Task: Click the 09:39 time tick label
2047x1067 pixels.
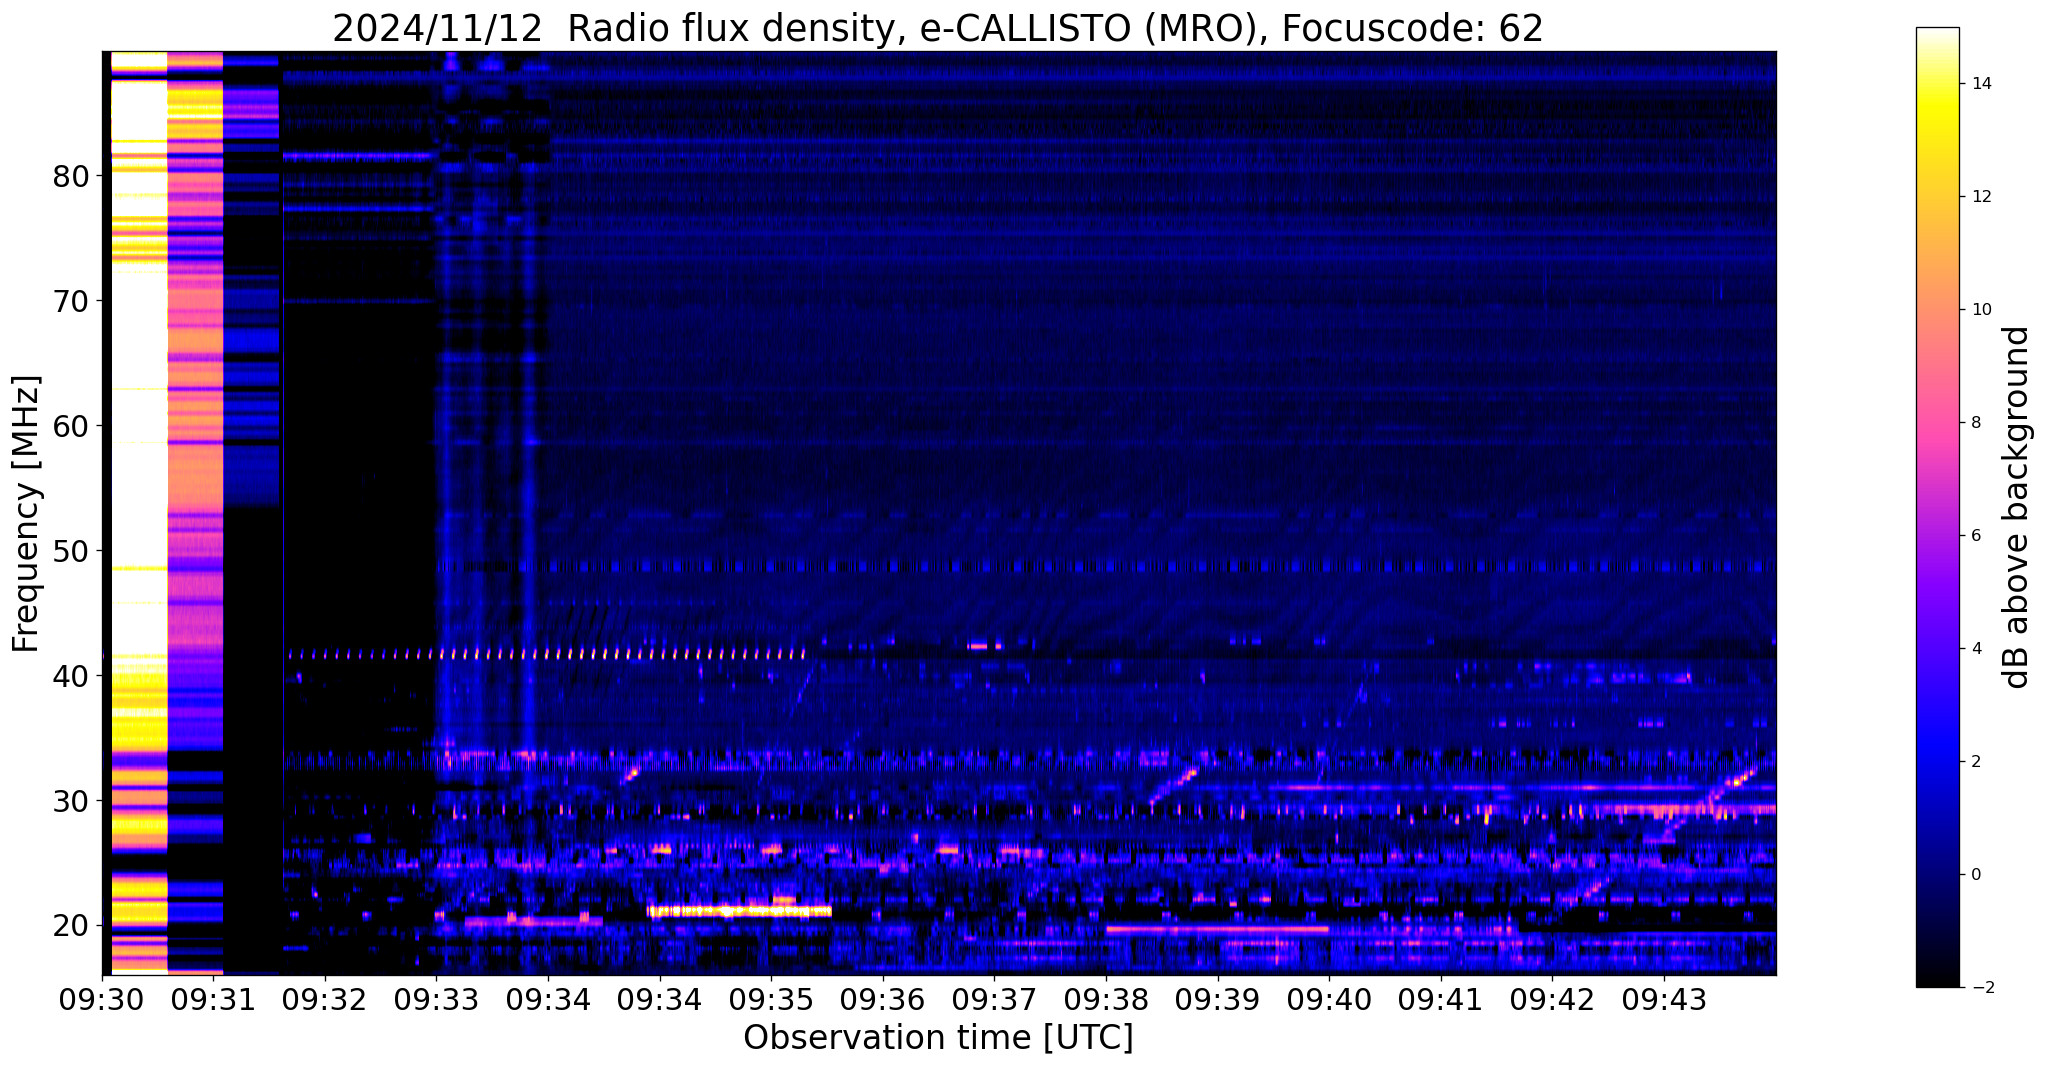Action: 1217,998
